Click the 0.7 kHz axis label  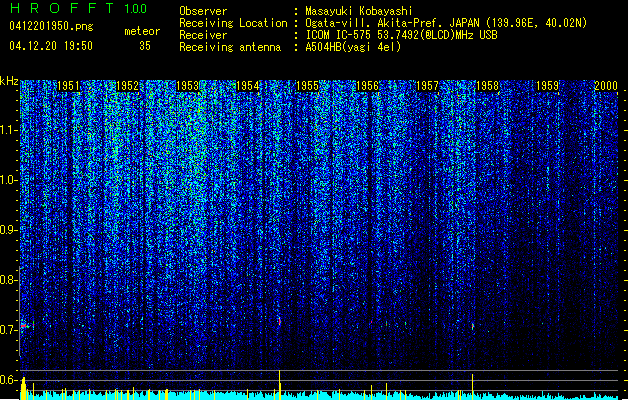point(8,330)
